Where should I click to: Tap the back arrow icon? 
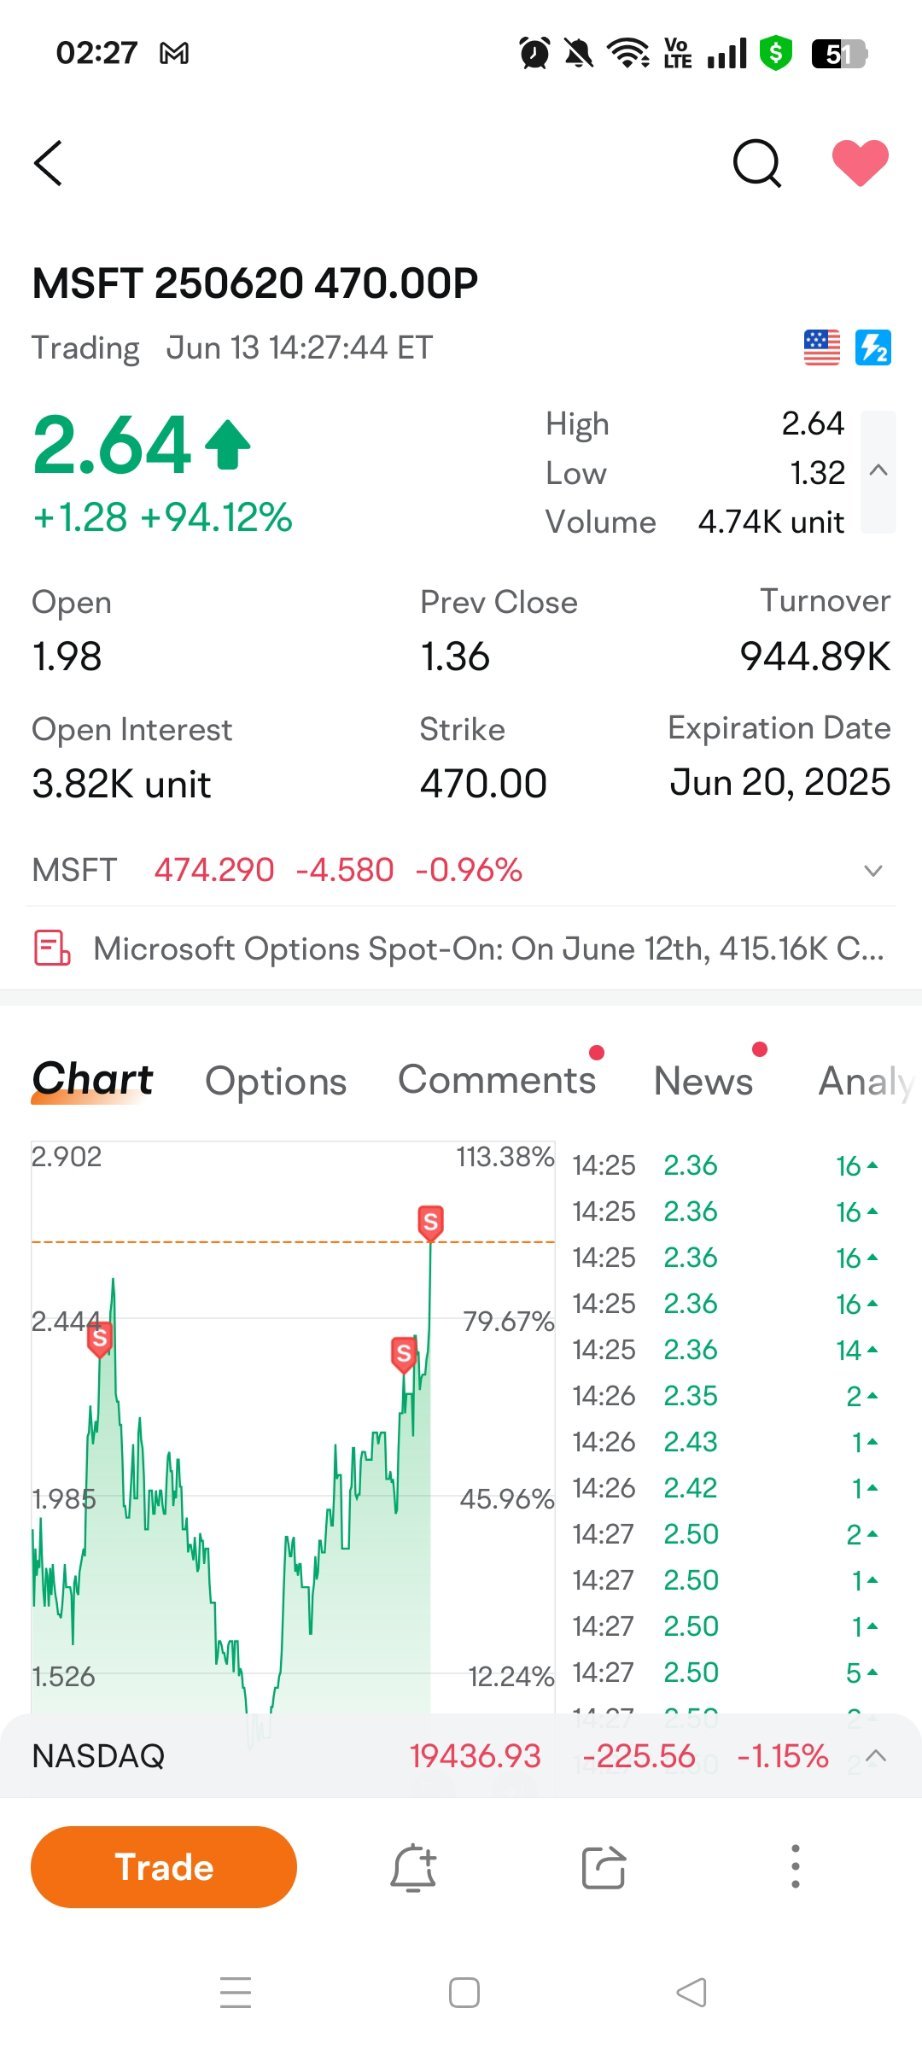(x=48, y=162)
